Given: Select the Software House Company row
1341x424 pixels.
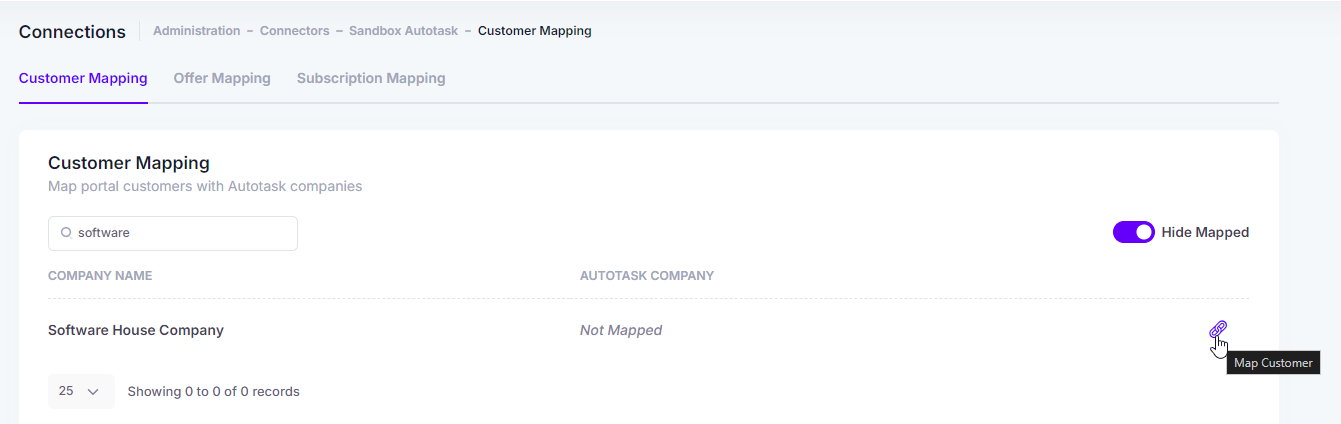Looking at the screenshot, I should pyautogui.click(x=648, y=330).
